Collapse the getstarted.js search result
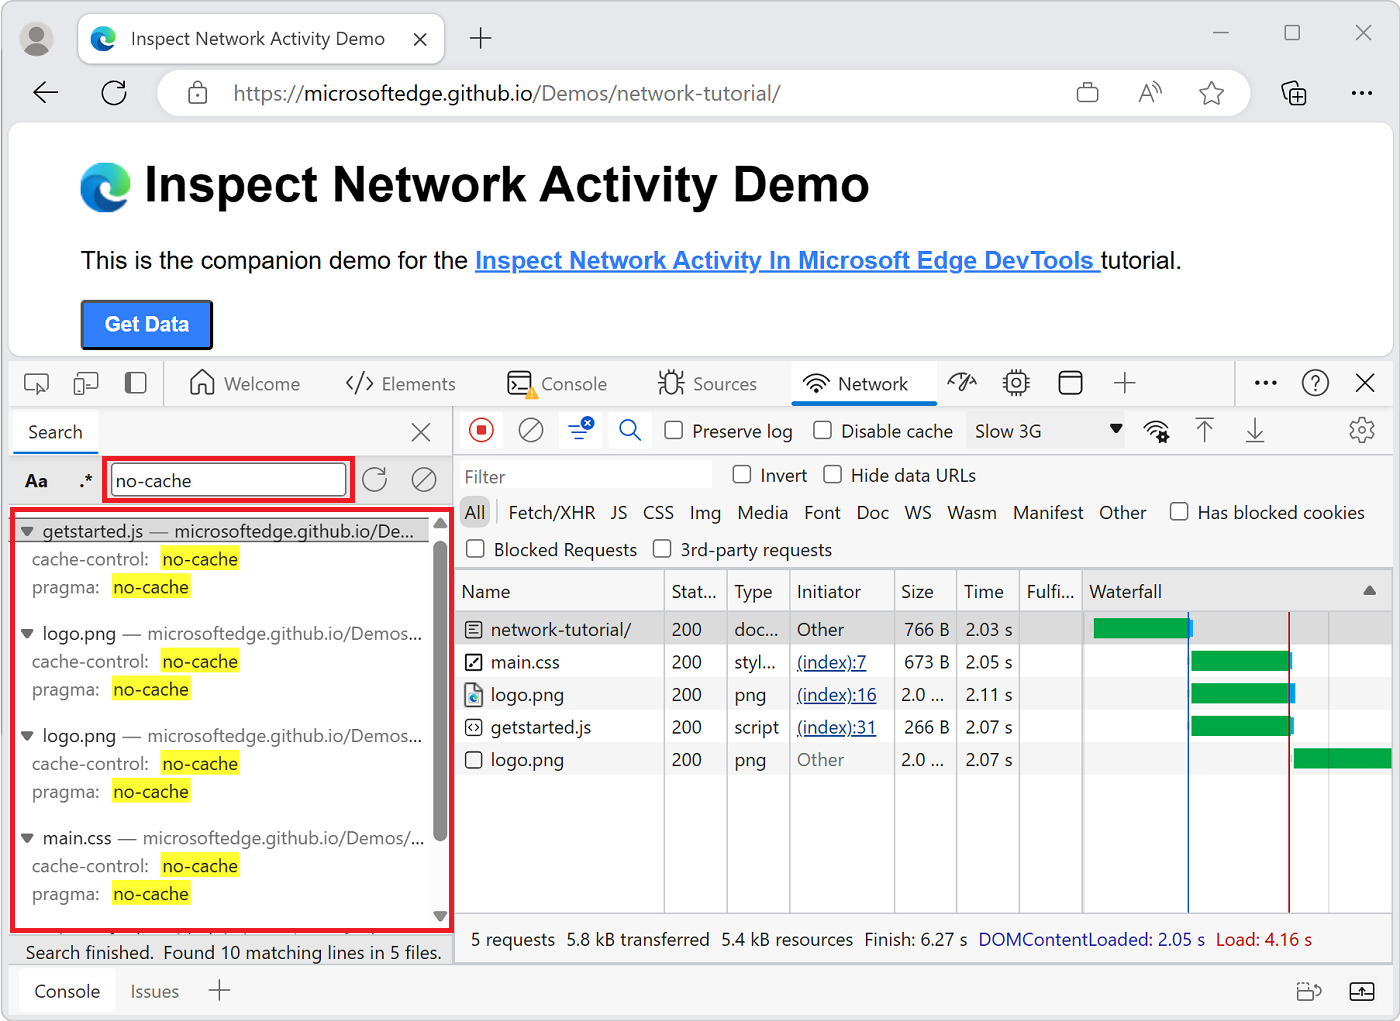 pyautogui.click(x=27, y=531)
